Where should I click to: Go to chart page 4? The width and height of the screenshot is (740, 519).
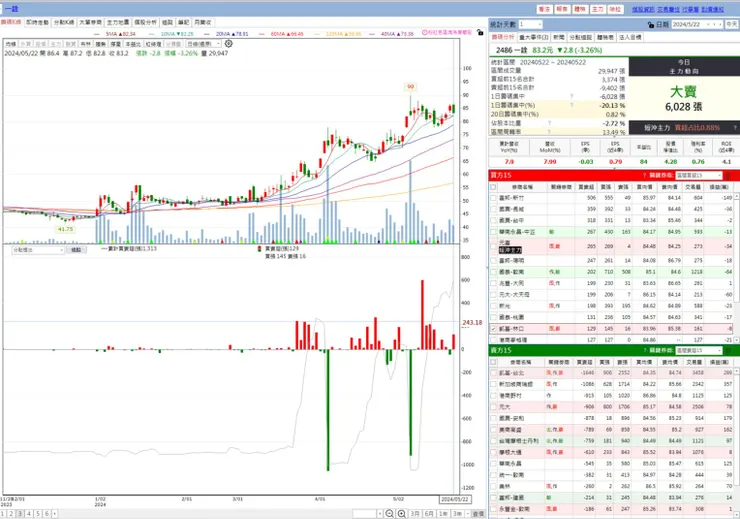pos(29,513)
